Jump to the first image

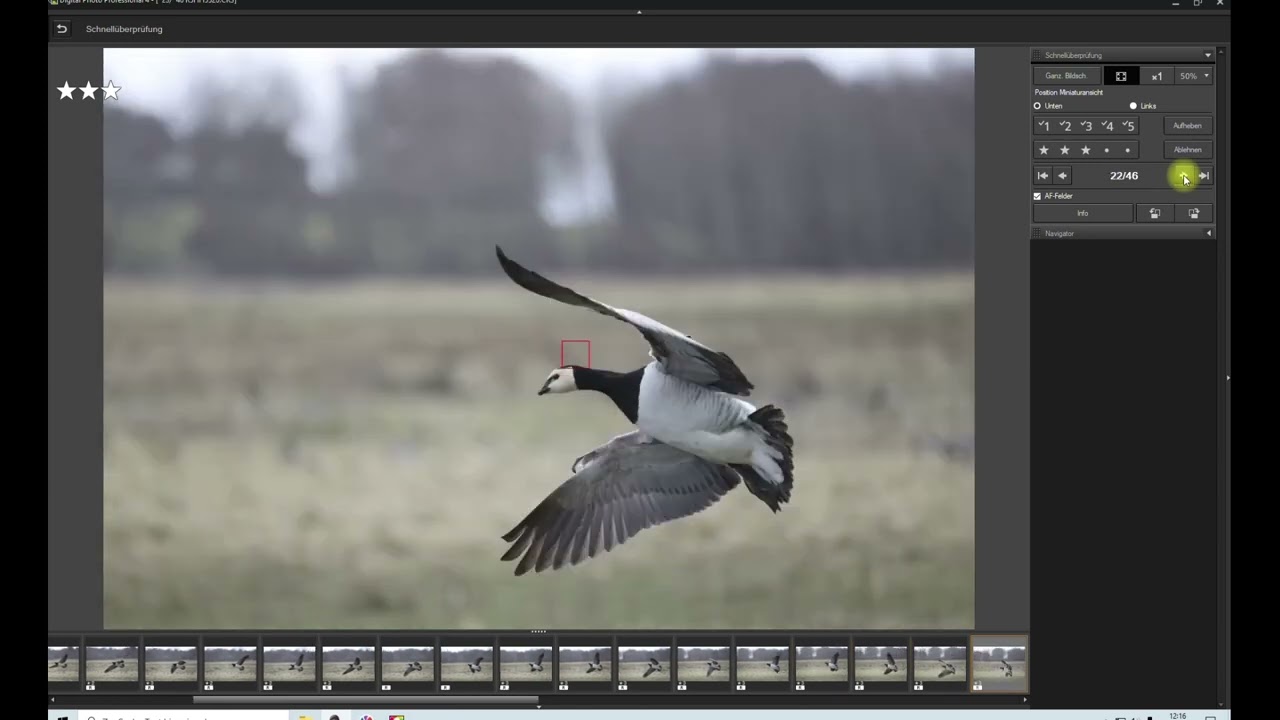[x=1043, y=176]
